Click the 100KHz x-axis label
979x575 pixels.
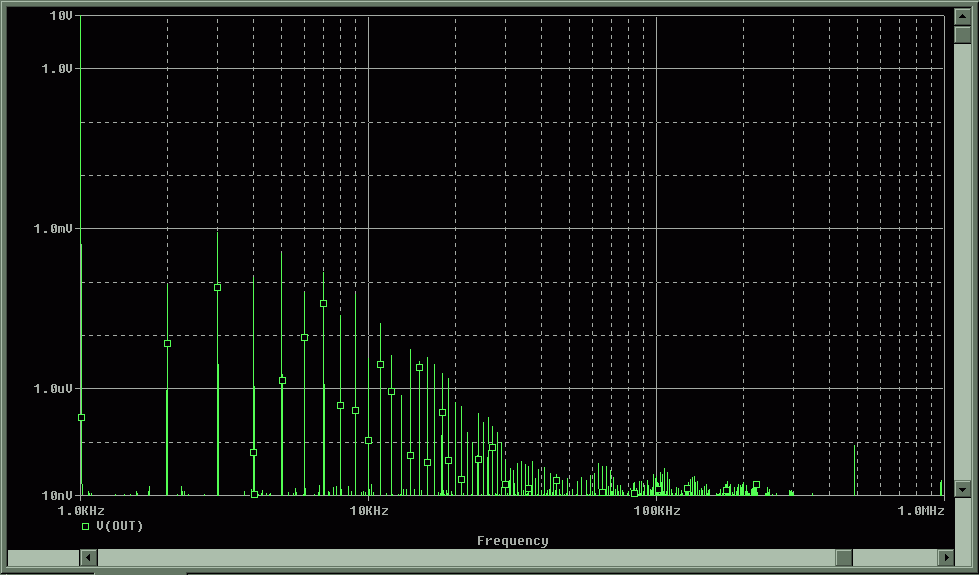pyautogui.click(x=656, y=511)
